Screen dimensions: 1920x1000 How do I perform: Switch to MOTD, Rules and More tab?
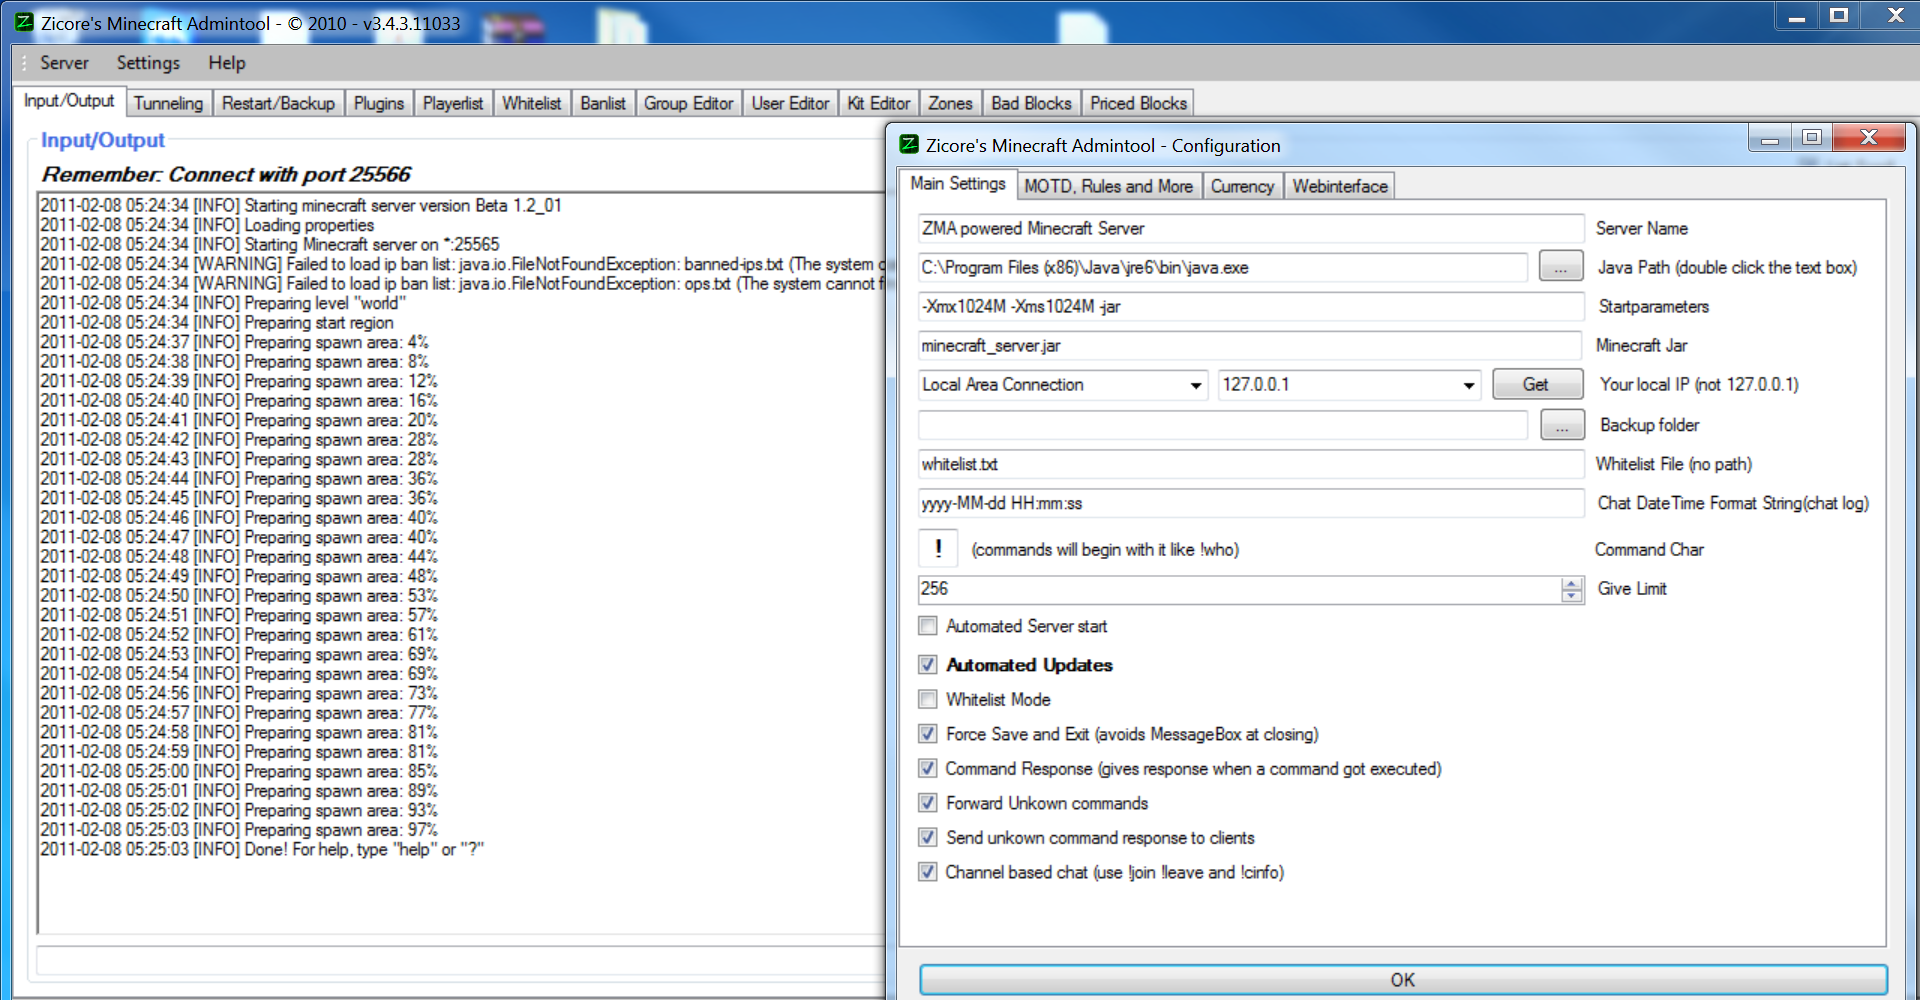(1108, 186)
